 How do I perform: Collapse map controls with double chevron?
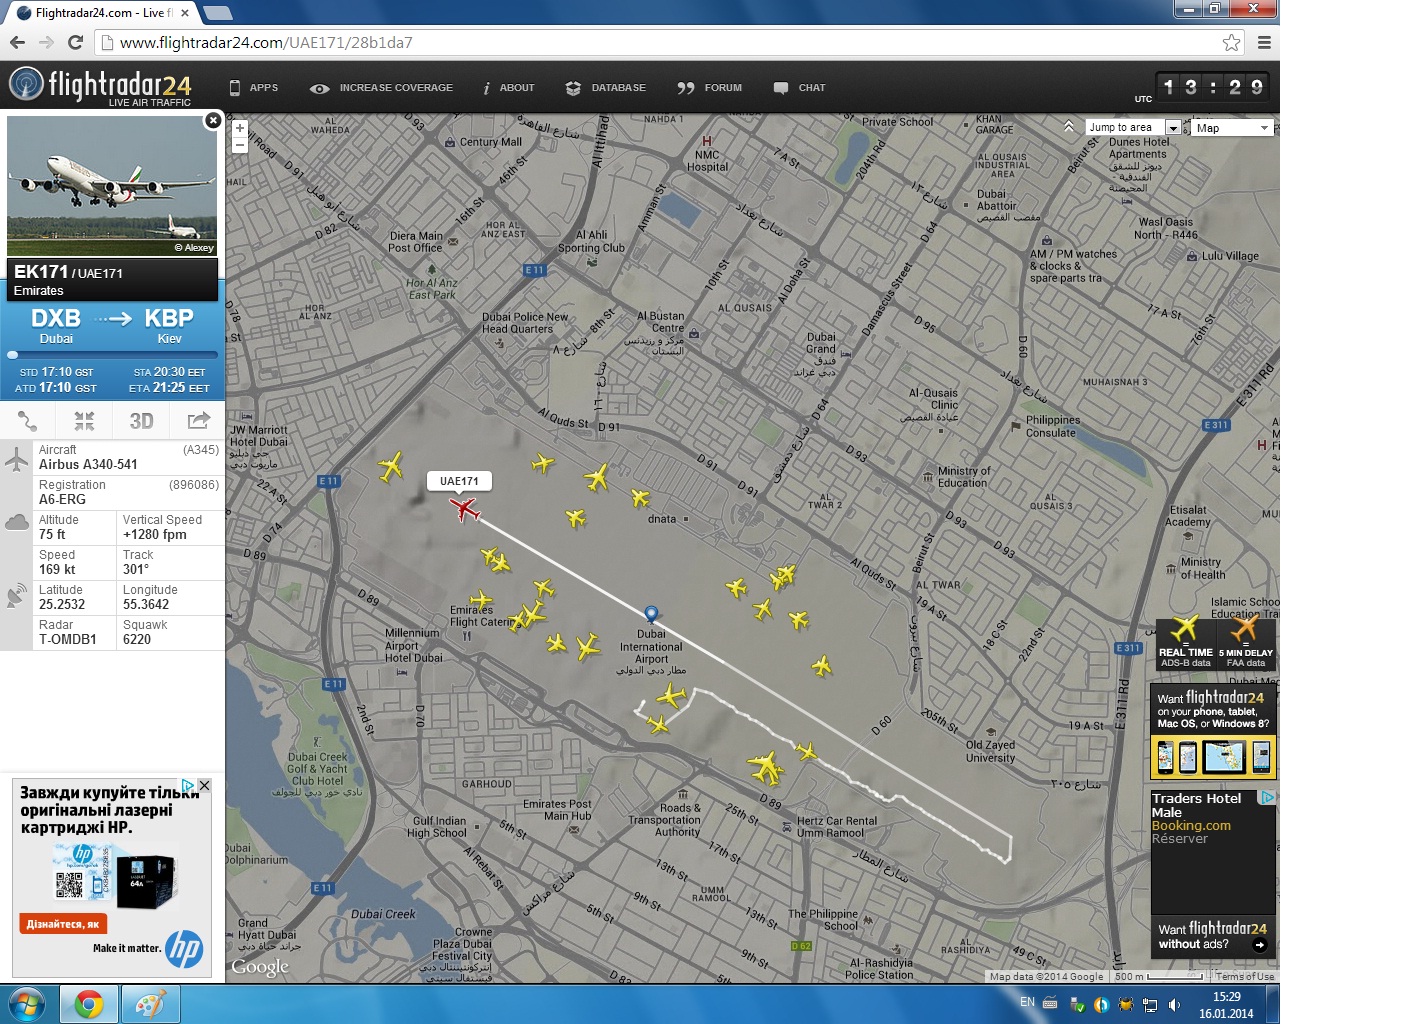tap(1069, 127)
